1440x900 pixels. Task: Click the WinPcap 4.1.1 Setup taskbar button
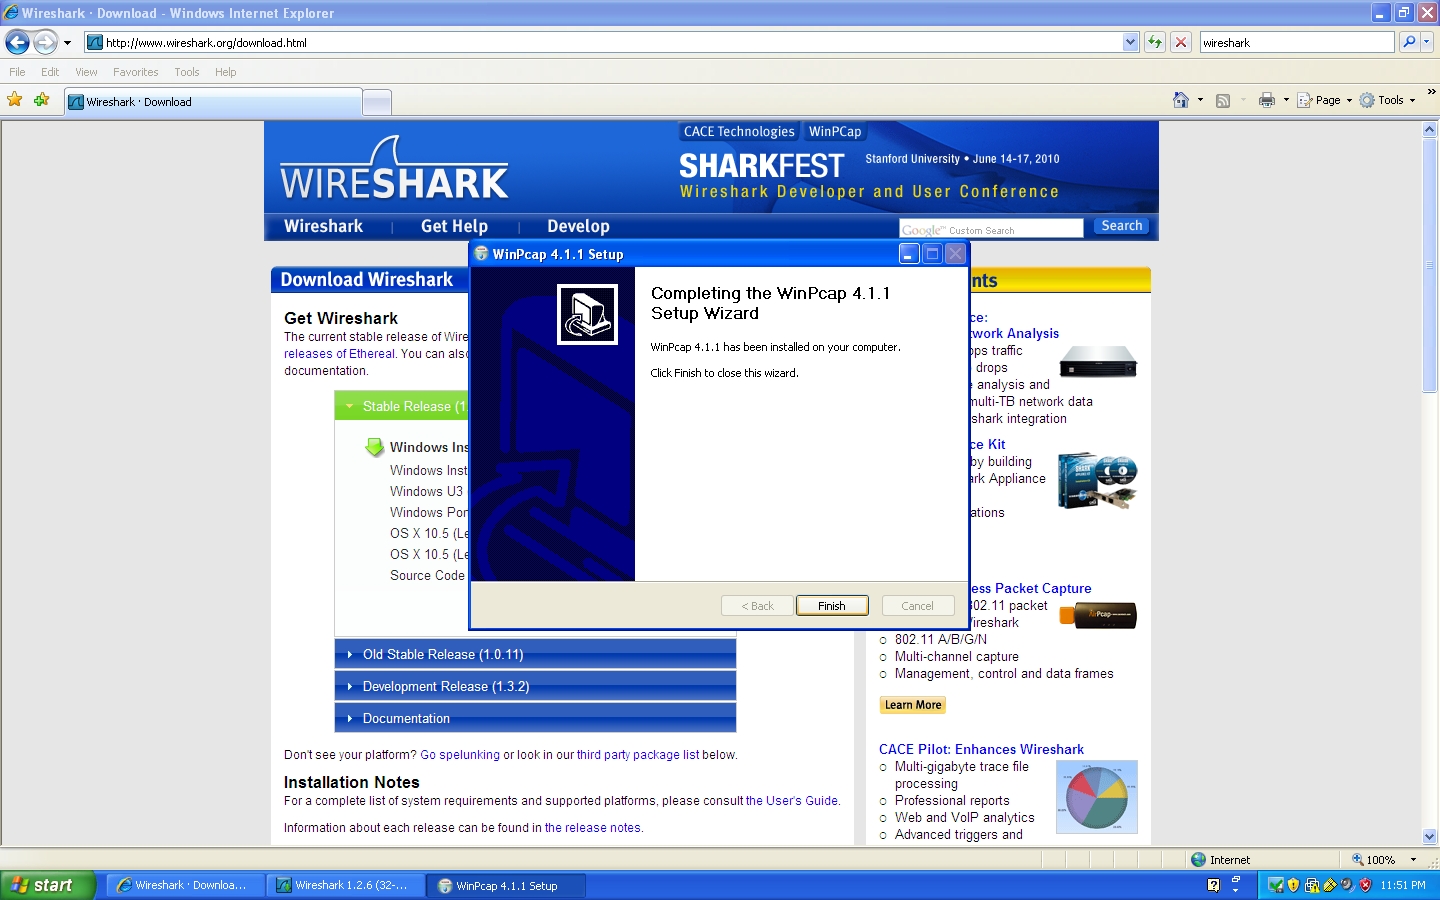(507, 885)
